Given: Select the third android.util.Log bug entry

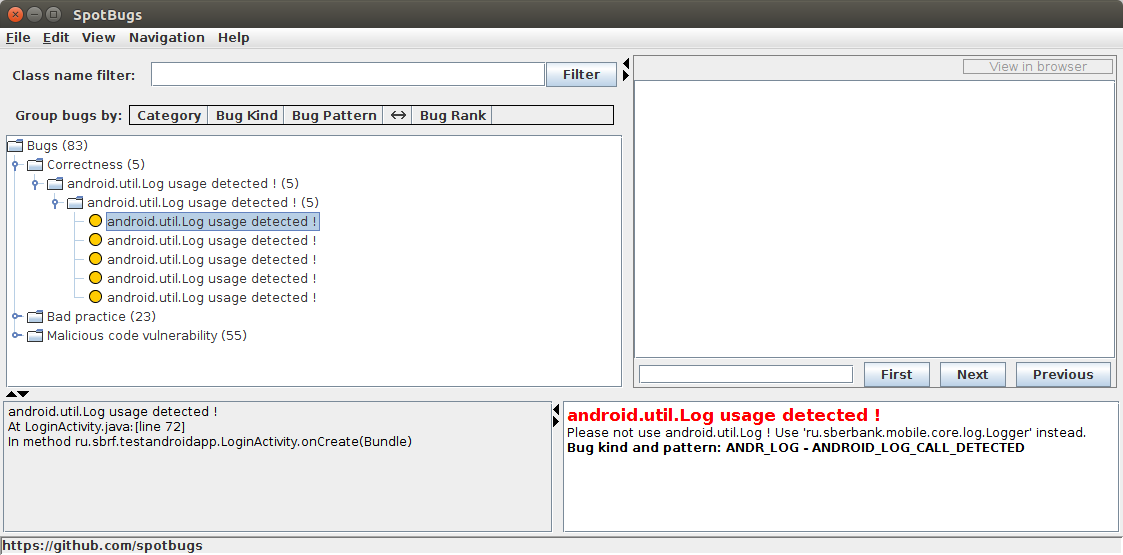Looking at the screenshot, I should click(211, 259).
